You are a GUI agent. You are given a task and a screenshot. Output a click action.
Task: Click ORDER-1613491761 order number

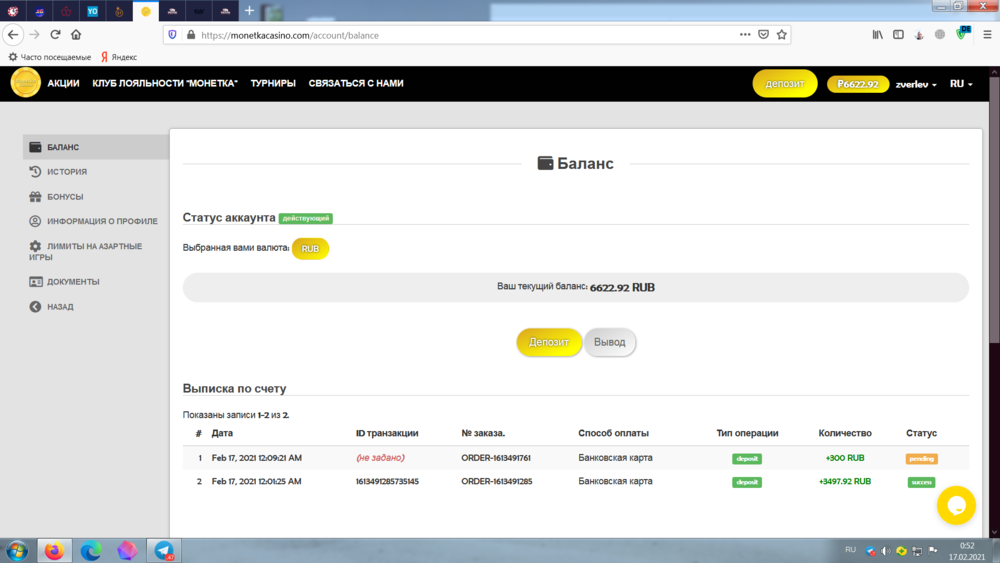[x=496, y=458]
